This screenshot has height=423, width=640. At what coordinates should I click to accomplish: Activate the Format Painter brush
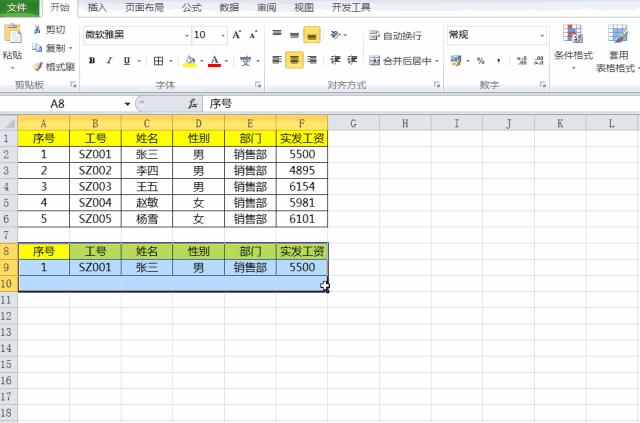coord(38,66)
